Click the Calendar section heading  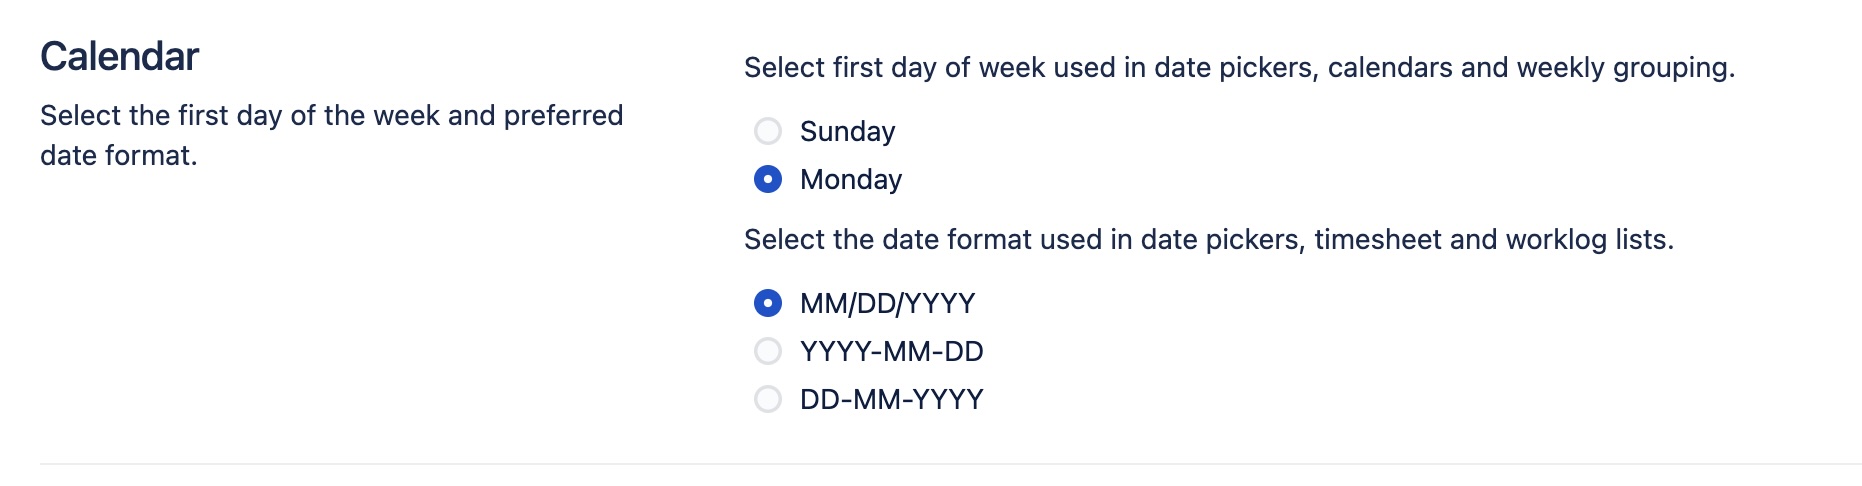(x=119, y=57)
